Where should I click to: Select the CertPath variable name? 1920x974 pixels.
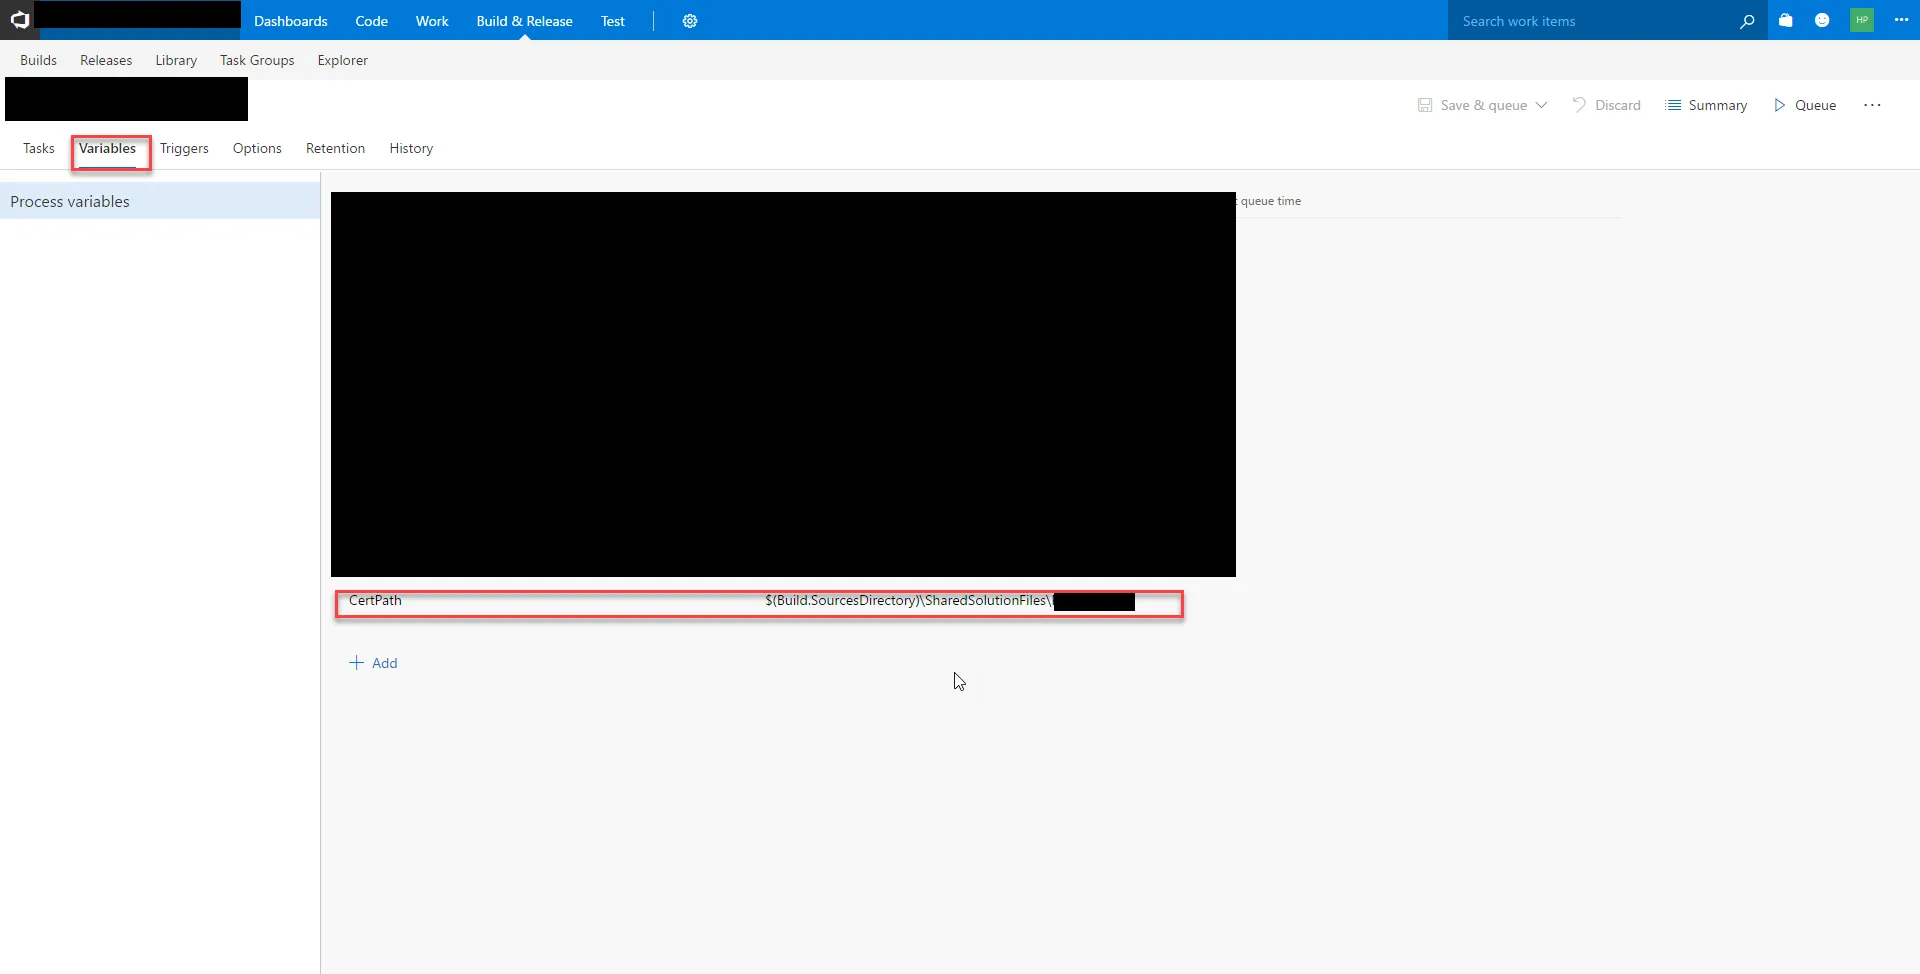[x=375, y=600]
